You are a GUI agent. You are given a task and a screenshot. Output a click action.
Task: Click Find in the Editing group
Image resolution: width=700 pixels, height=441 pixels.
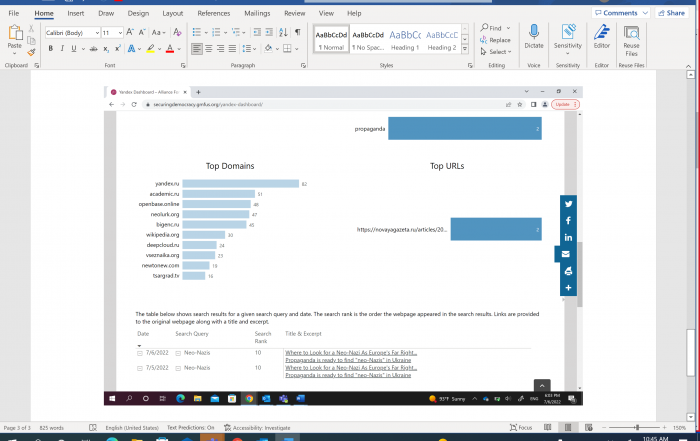495,28
